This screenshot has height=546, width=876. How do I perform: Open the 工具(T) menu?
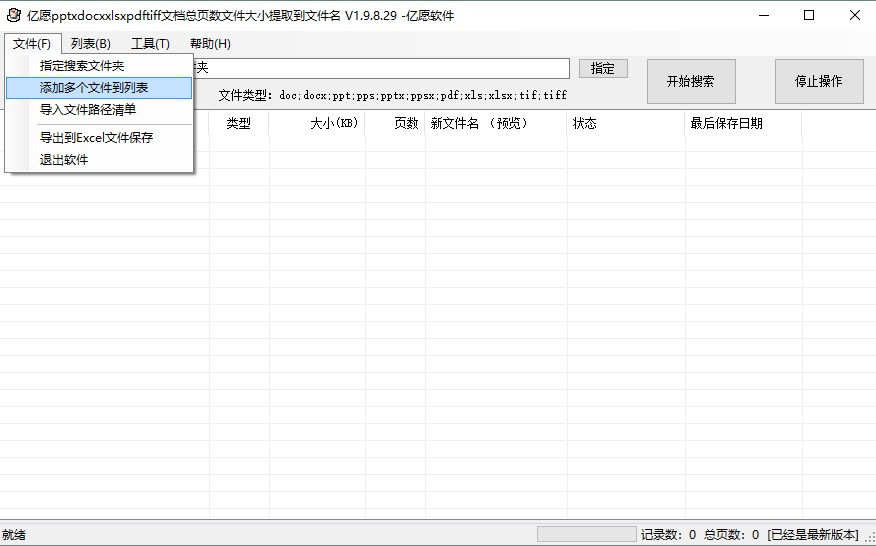click(x=150, y=44)
